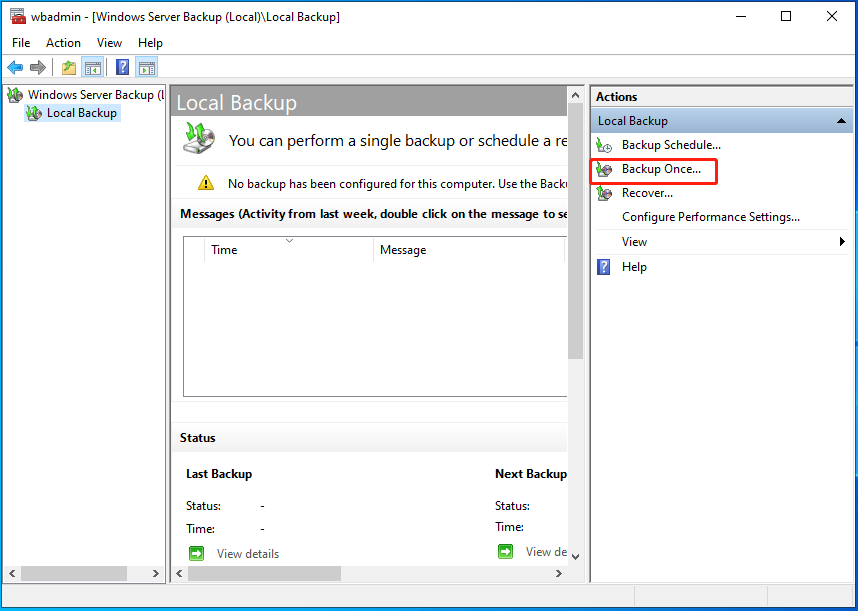This screenshot has width=858, height=611.
Task: Click the Recover icon in Actions pane
Action: [604, 193]
